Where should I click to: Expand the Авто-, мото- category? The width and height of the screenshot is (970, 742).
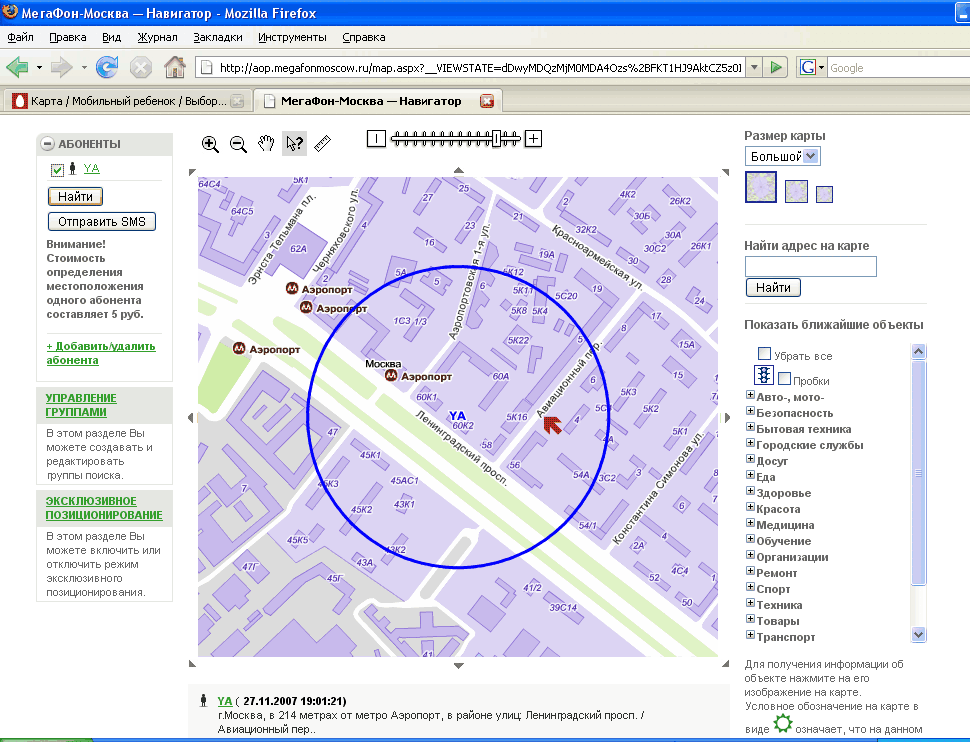point(750,395)
